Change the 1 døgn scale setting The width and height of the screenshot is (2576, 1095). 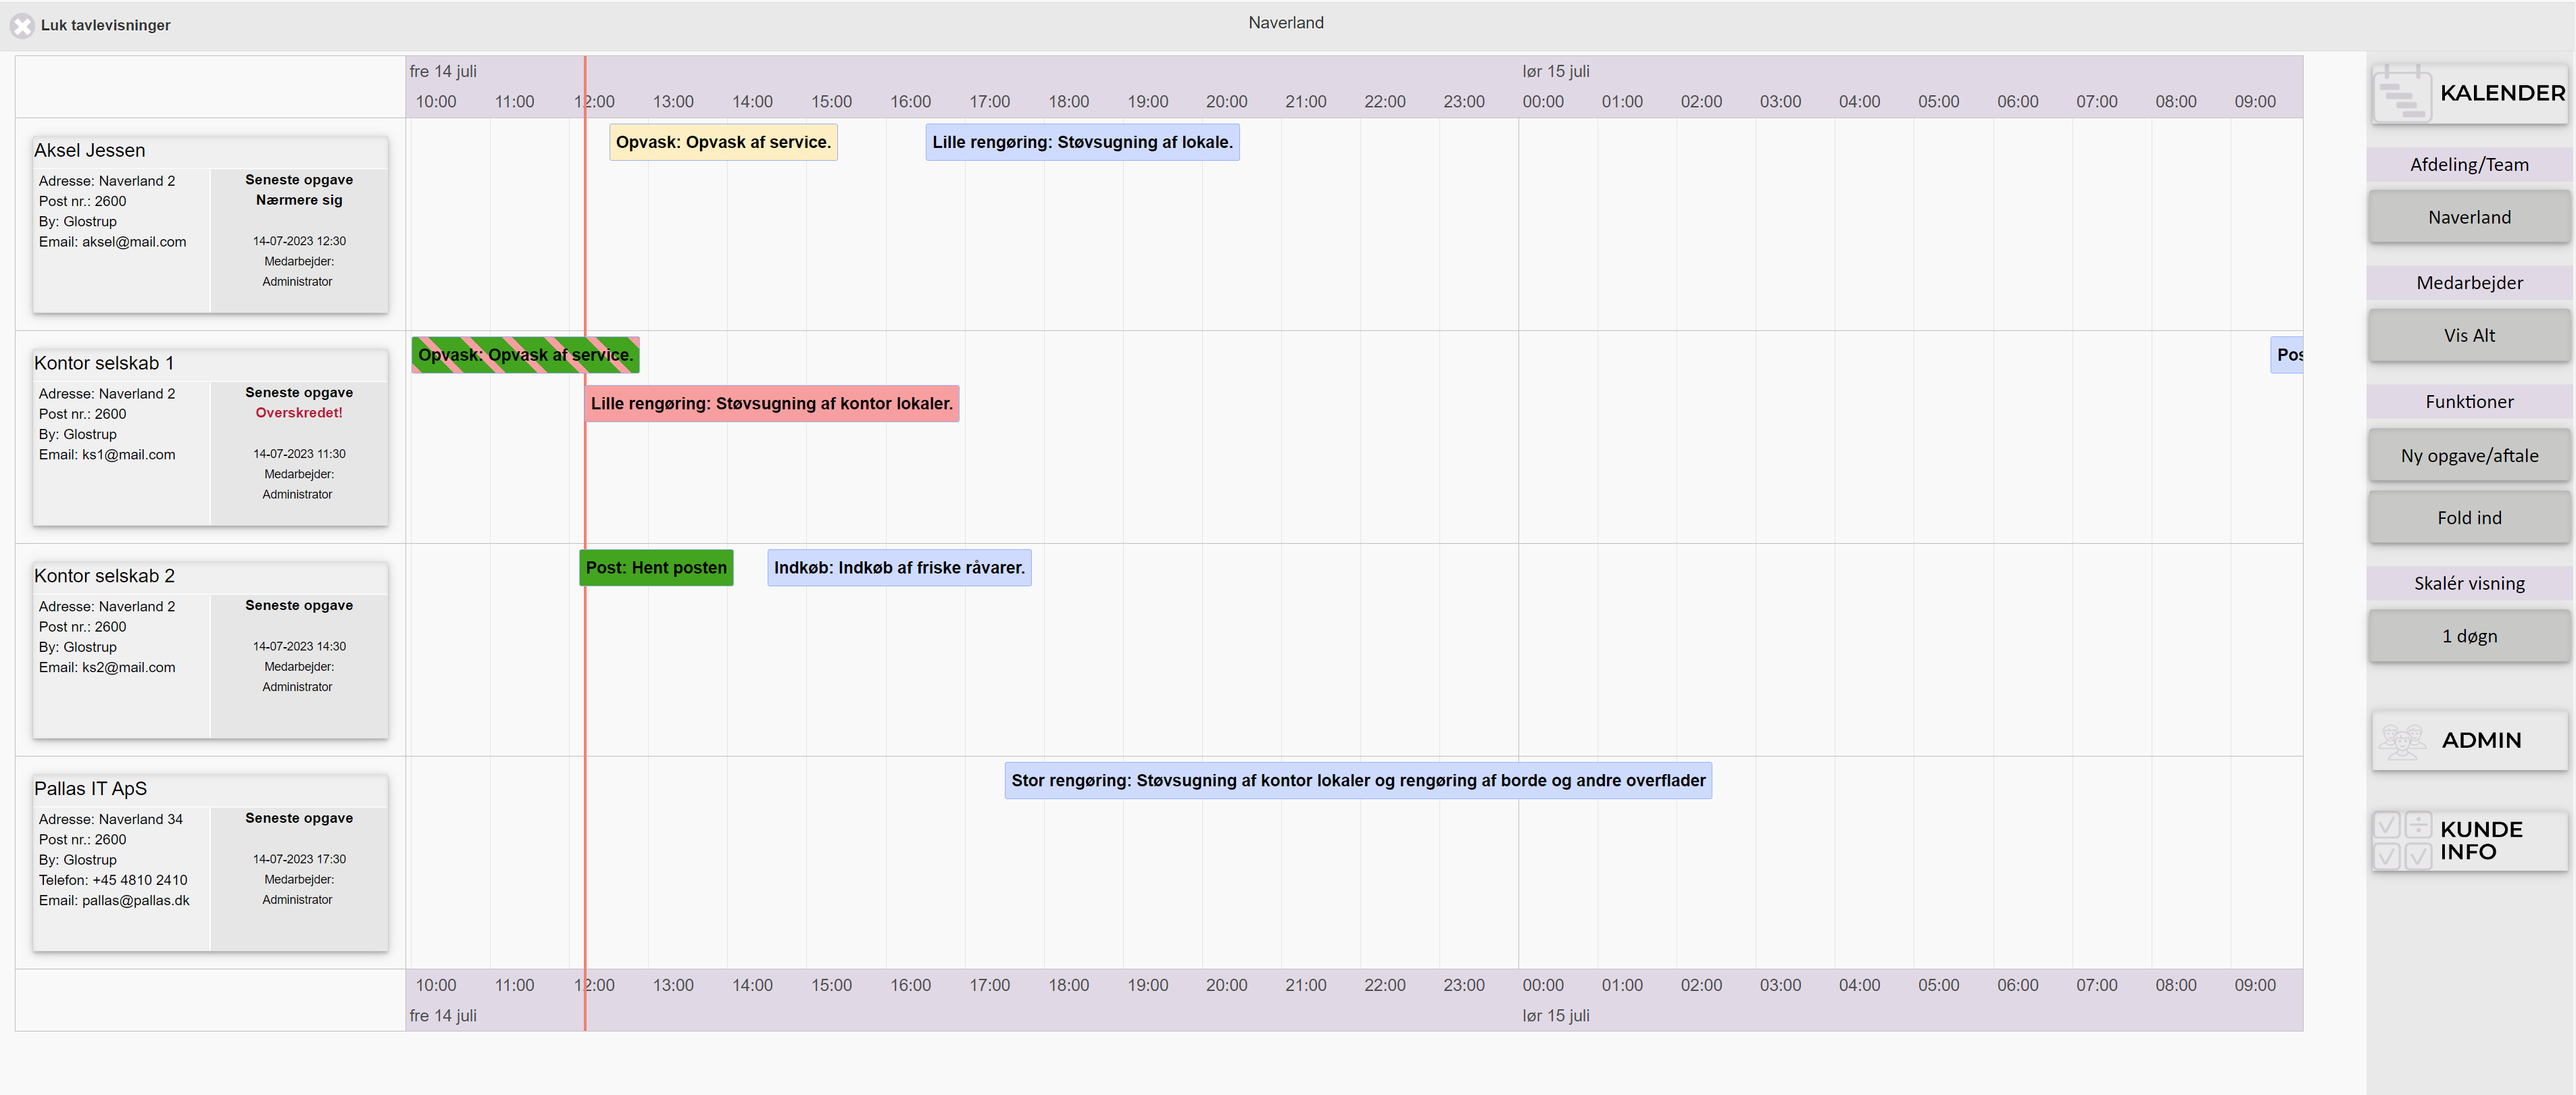[2468, 636]
